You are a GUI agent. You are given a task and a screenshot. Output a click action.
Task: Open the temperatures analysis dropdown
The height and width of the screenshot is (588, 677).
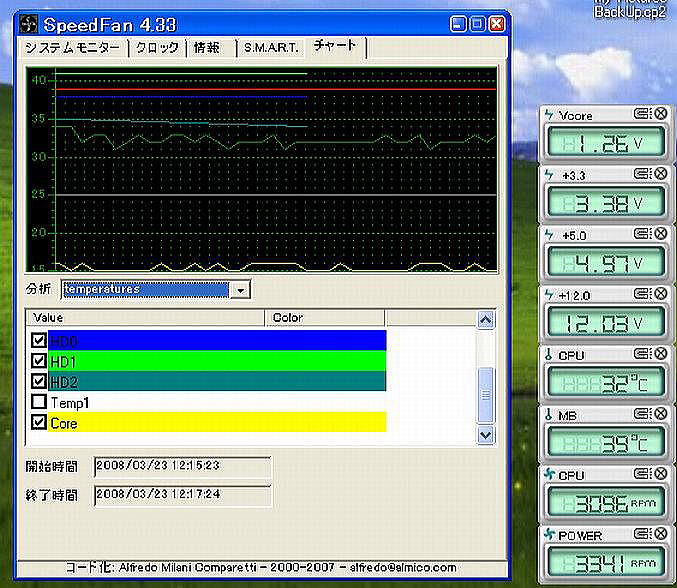coord(240,290)
